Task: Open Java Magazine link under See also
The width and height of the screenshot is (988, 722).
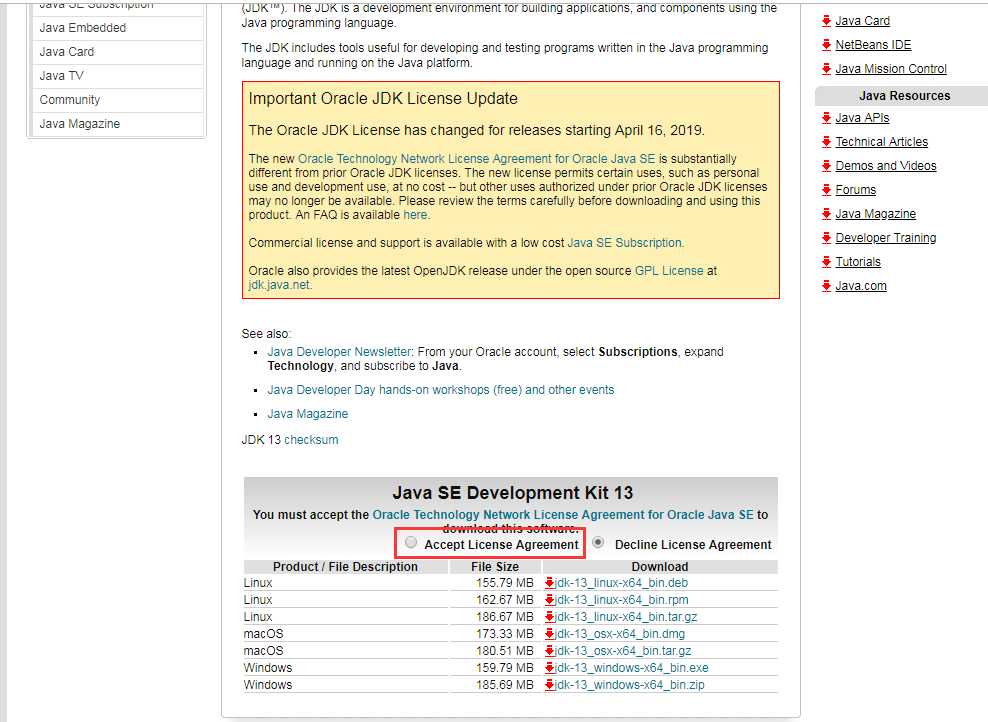Action: coord(307,414)
